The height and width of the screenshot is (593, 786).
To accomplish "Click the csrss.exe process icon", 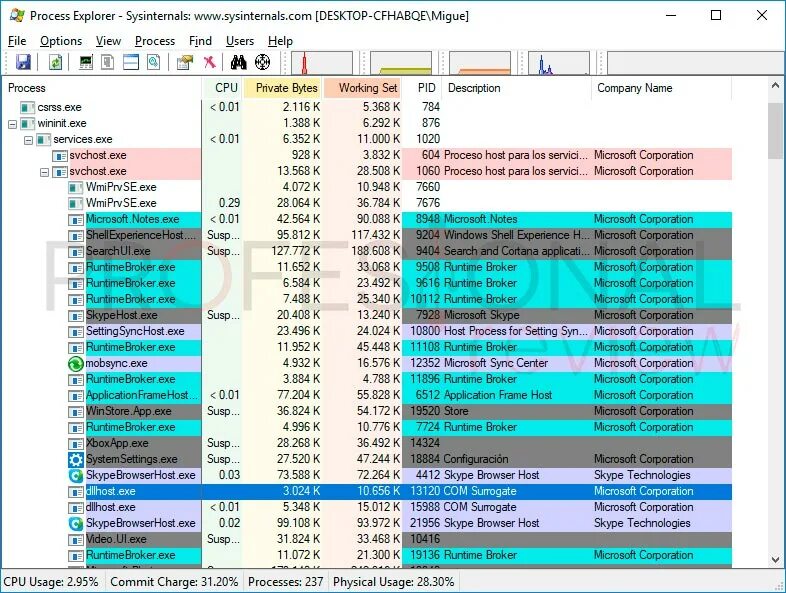I will [x=28, y=107].
